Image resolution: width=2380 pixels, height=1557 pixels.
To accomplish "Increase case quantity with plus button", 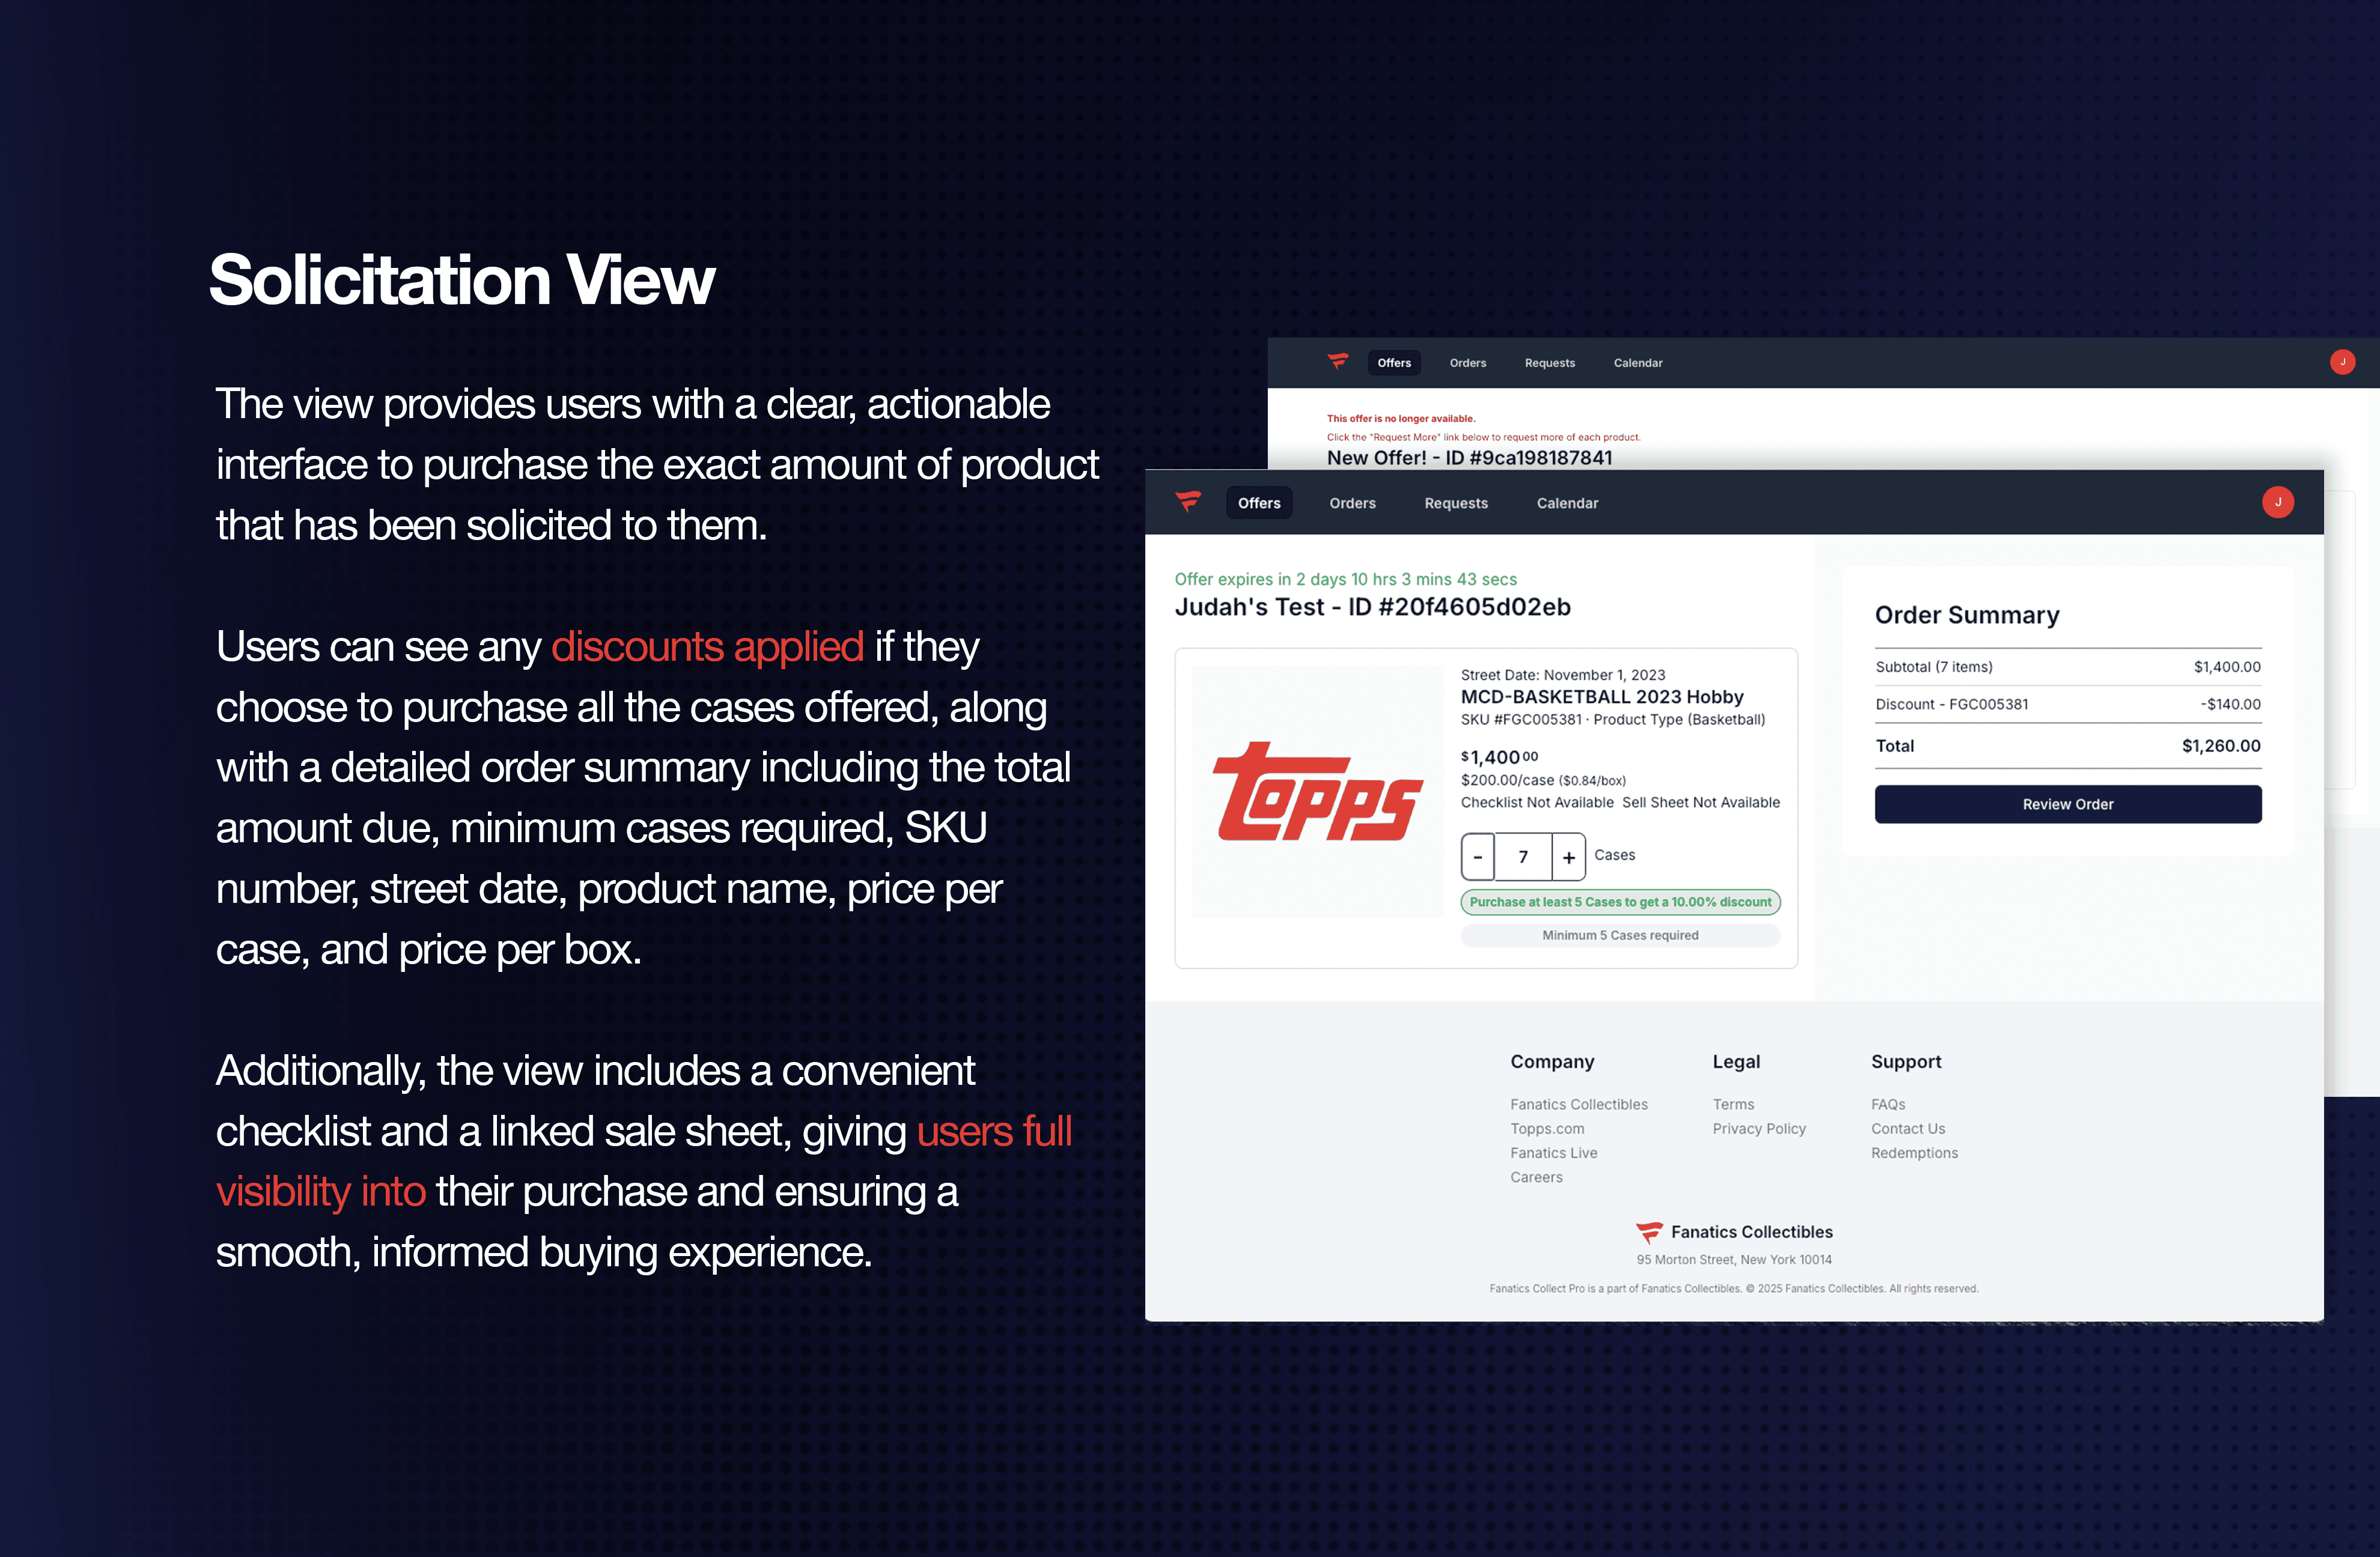I will tap(1568, 857).
